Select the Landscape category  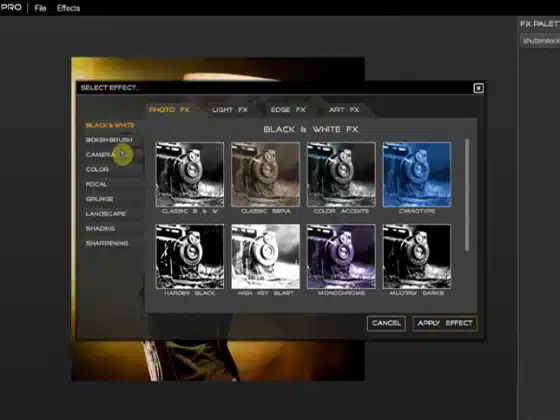pos(106,214)
